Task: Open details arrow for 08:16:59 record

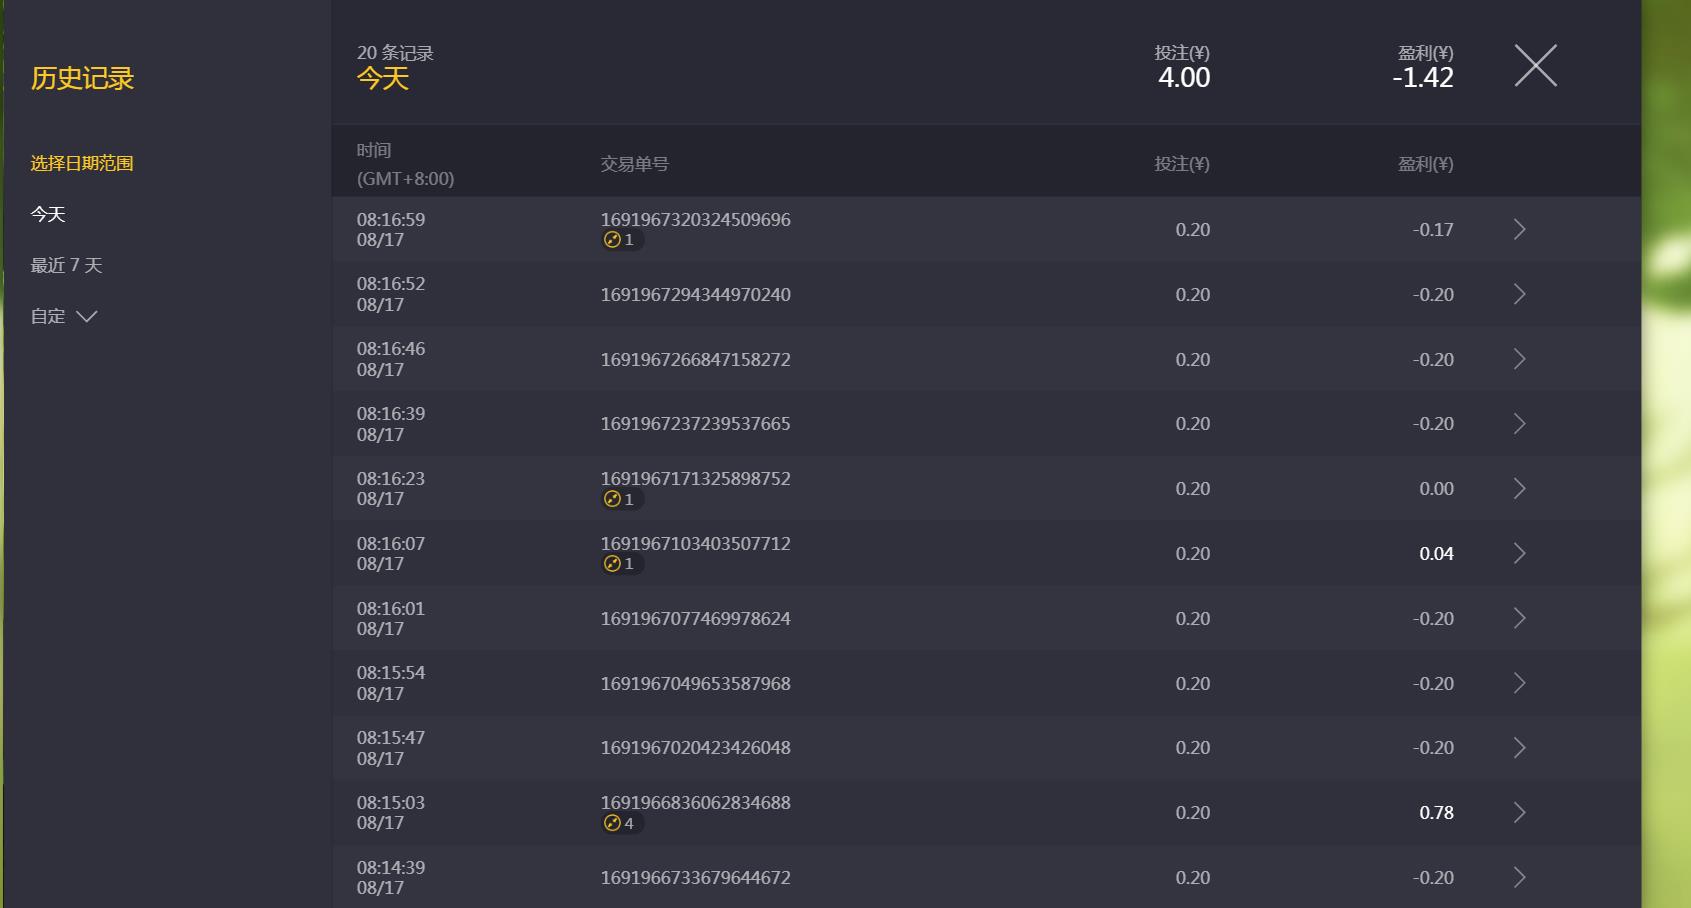Action: pyautogui.click(x=1519, y=229)
